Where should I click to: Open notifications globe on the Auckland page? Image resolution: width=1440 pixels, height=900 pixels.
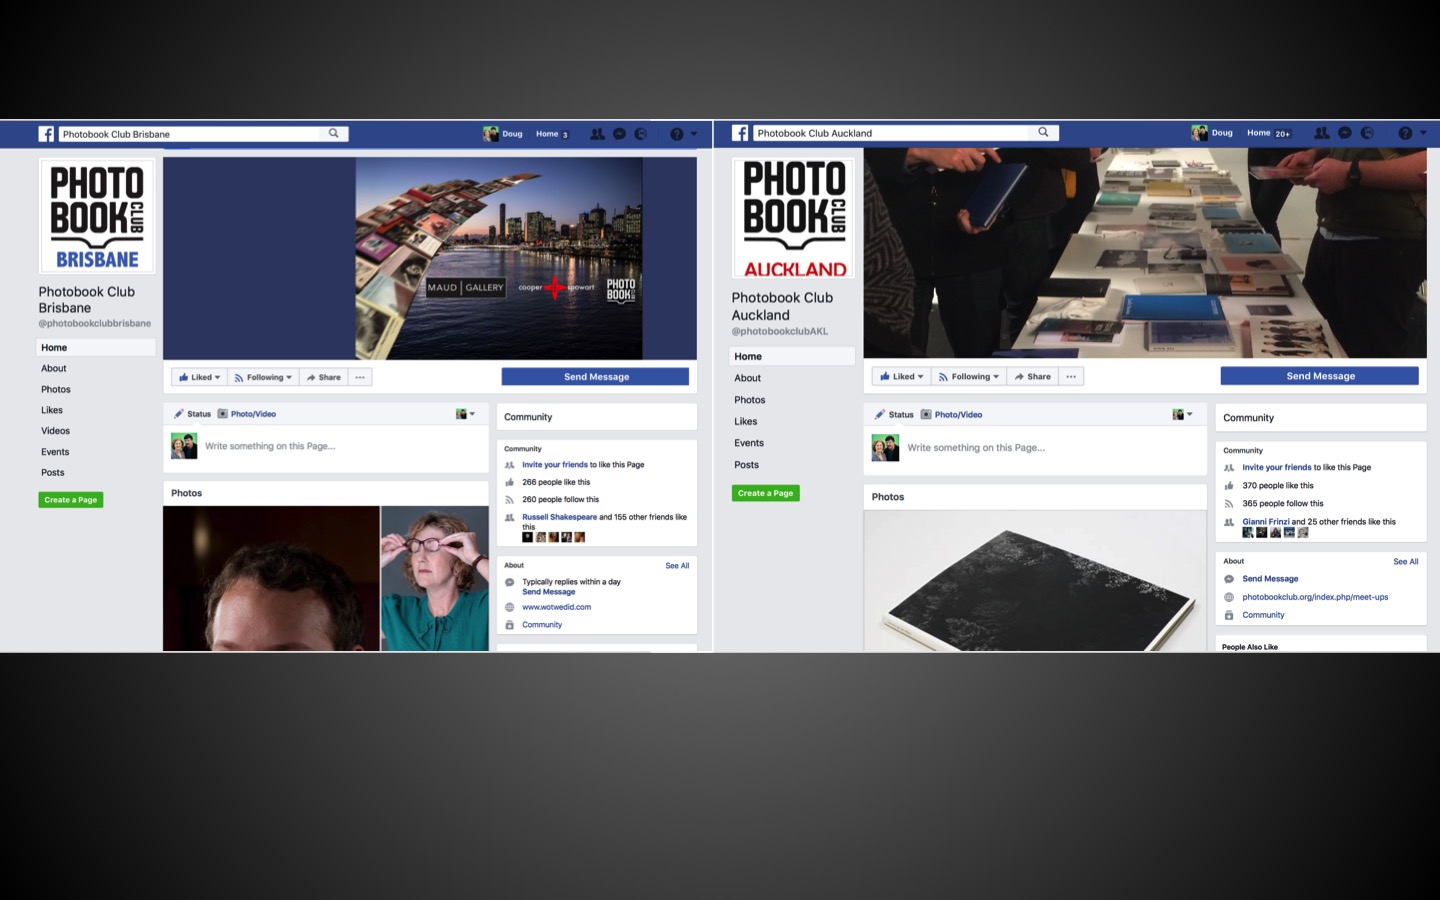[1367, 133]
